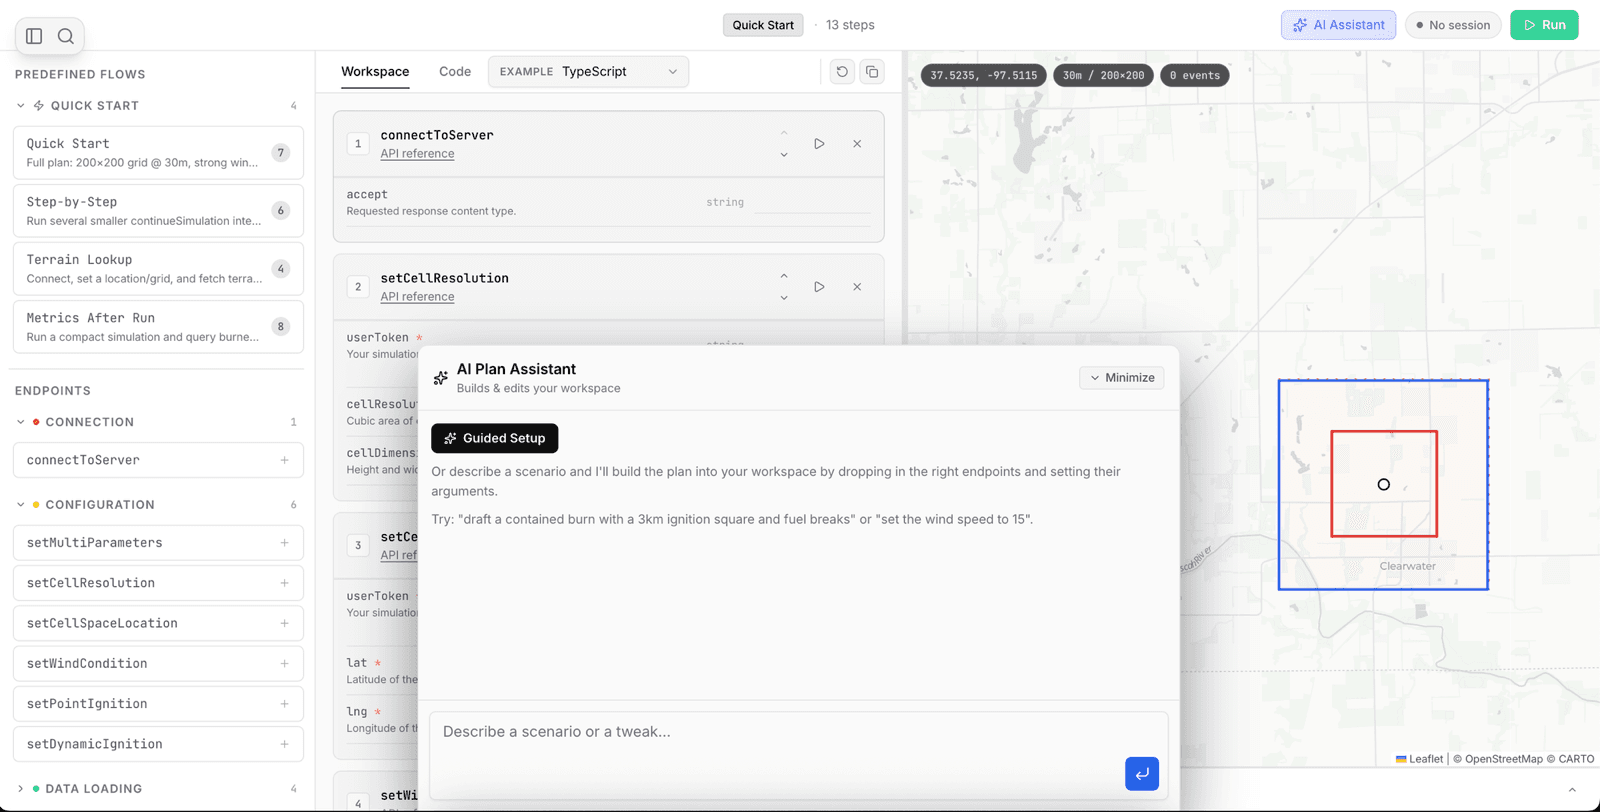Viewport: 1600px width, 812px height.
Task: Move connectToServer step down
Action: point(784,155)
